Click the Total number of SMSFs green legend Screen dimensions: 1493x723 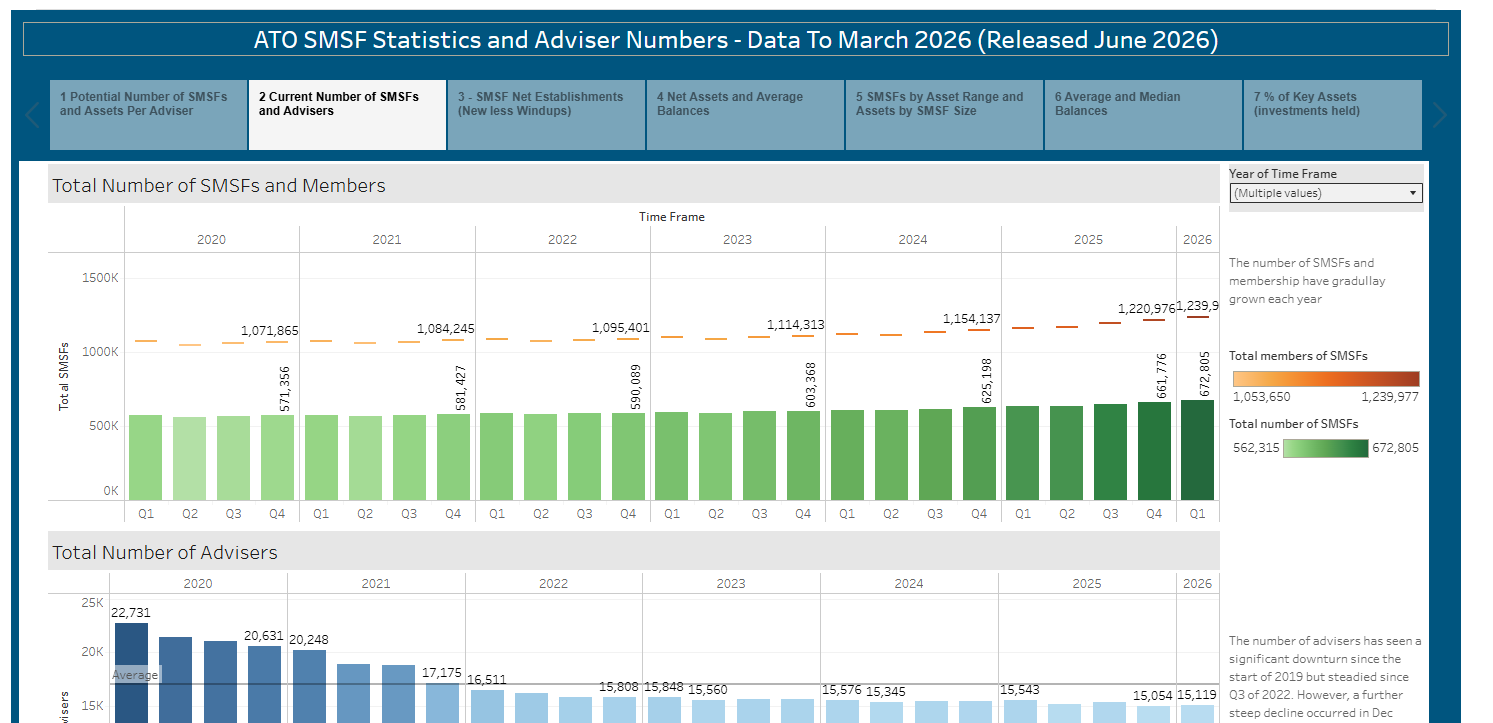coord(1326,448)
